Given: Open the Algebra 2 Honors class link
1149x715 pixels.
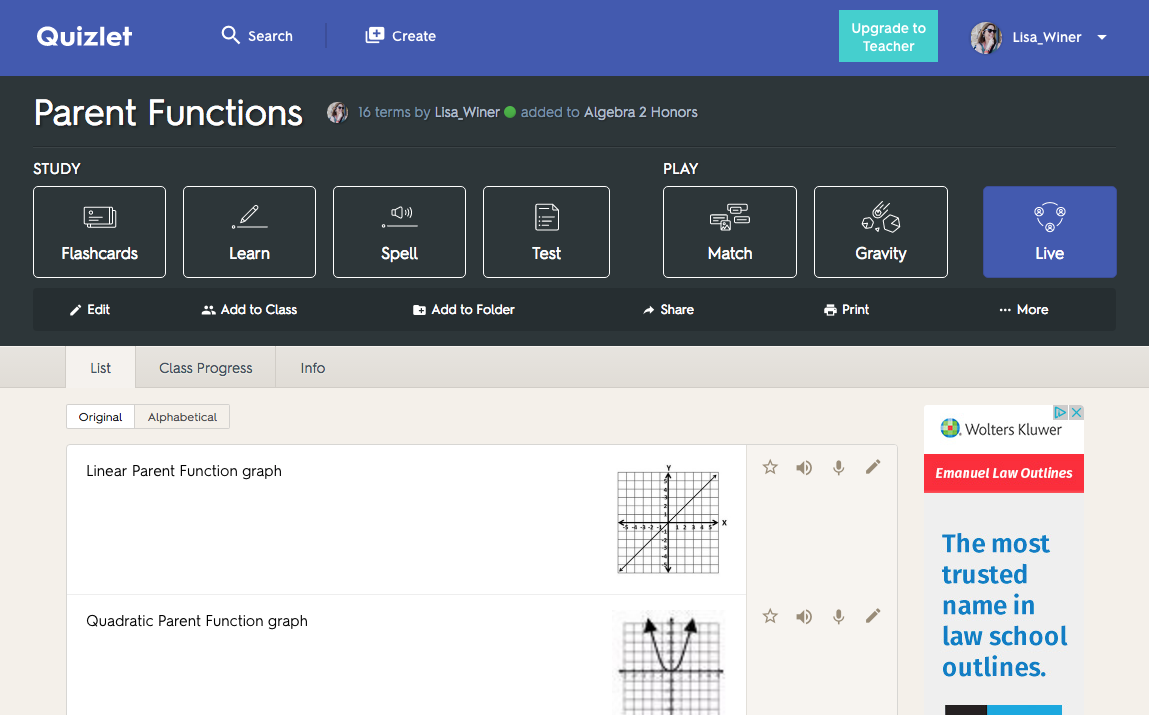Looking at the screenshot, I should (x=640, y=112).
